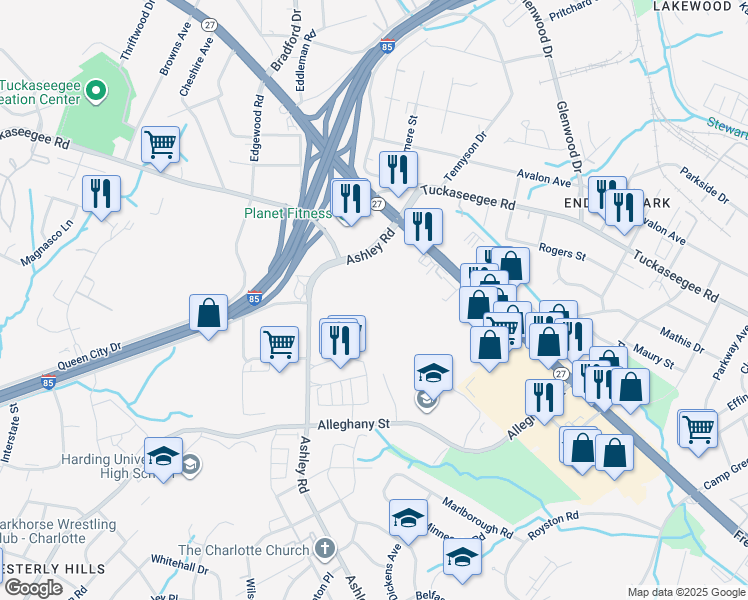The image size is (748, 600).
Task: Click the school marker near Belfast at bottom
Action: (x=462, y=561)
